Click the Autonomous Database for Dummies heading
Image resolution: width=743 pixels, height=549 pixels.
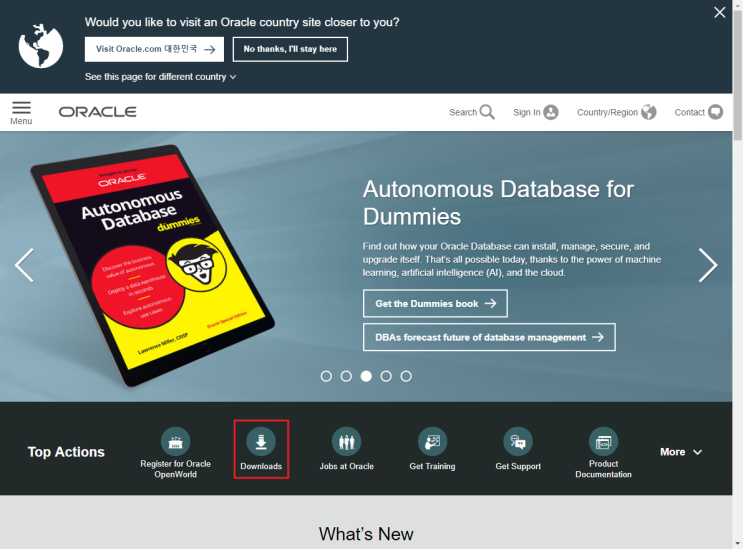point(498,203)
